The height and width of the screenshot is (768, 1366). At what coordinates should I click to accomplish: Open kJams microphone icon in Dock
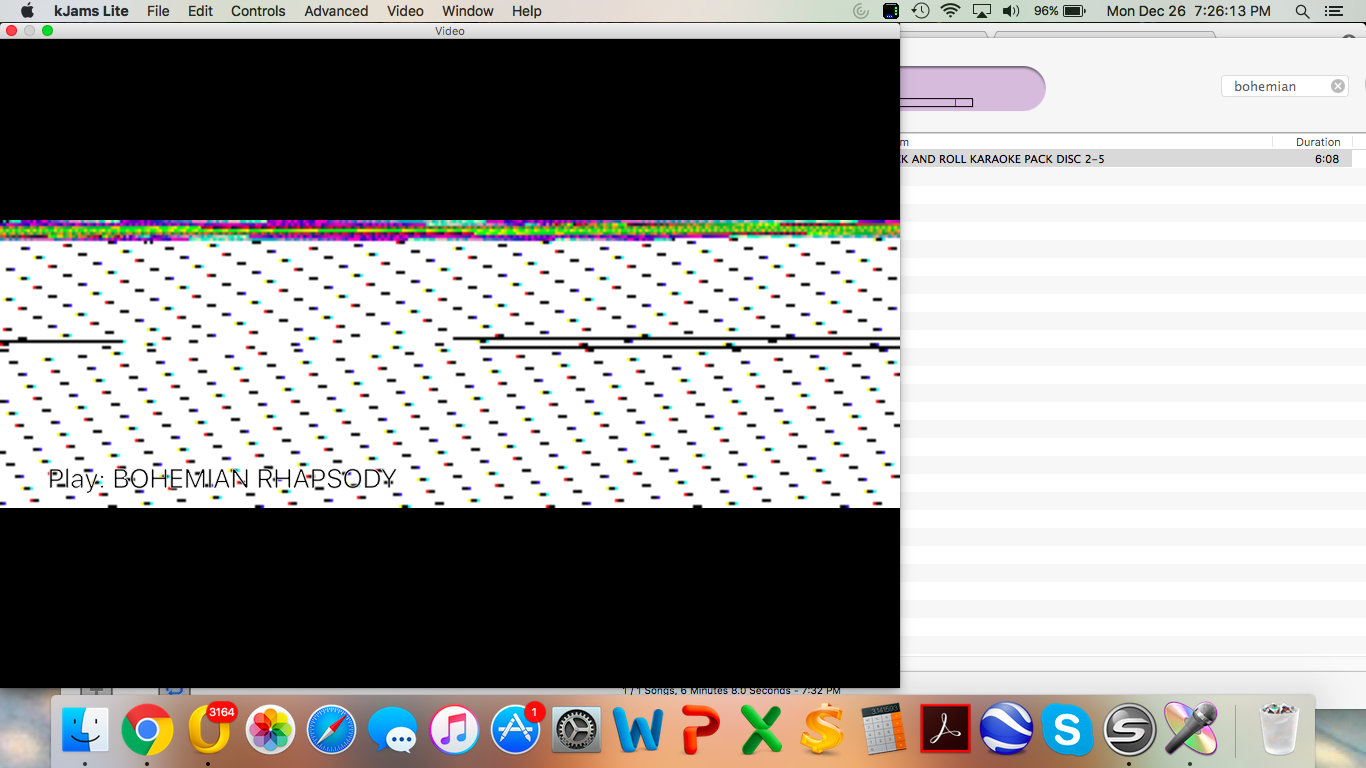coord(1190,729)
